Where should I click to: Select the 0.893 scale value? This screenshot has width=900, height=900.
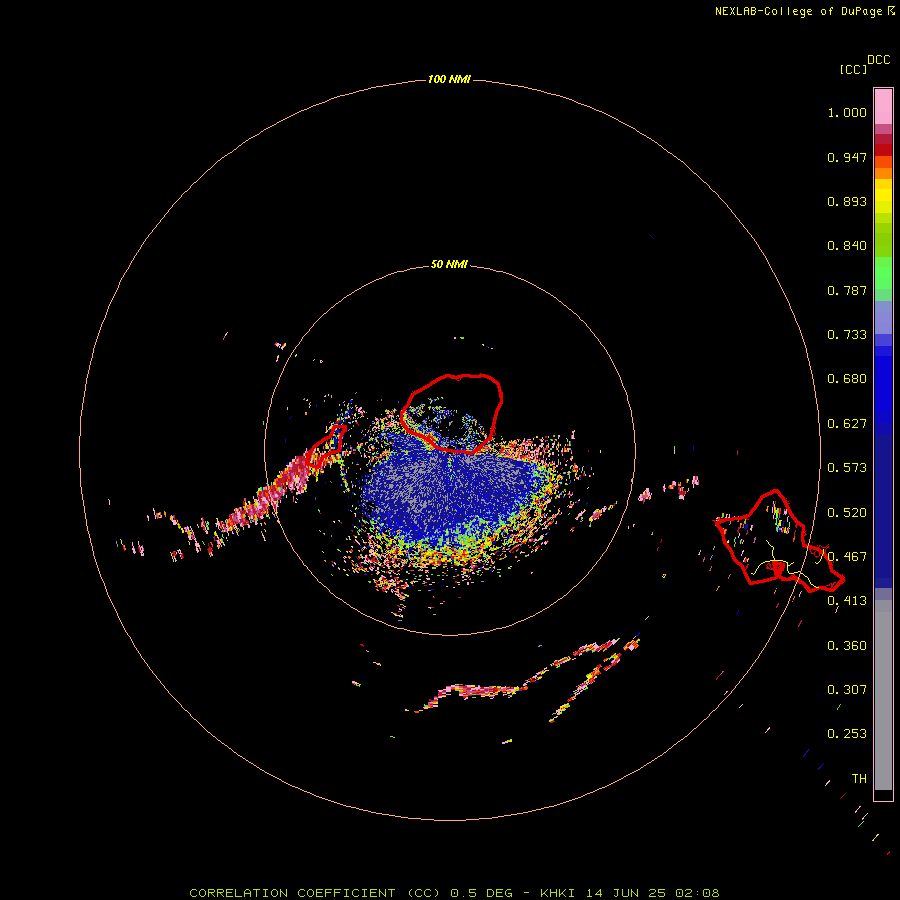(847, 201)
